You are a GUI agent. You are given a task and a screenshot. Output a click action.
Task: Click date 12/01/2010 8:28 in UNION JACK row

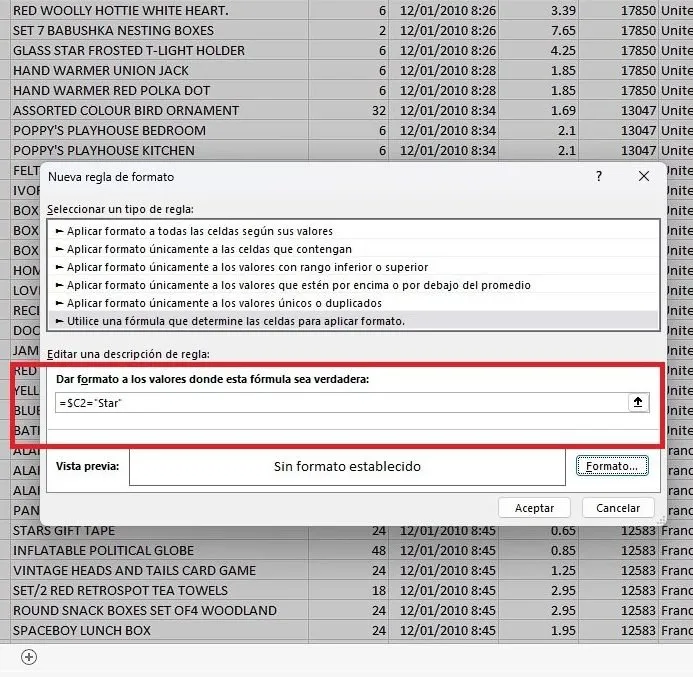coord(444,70)
